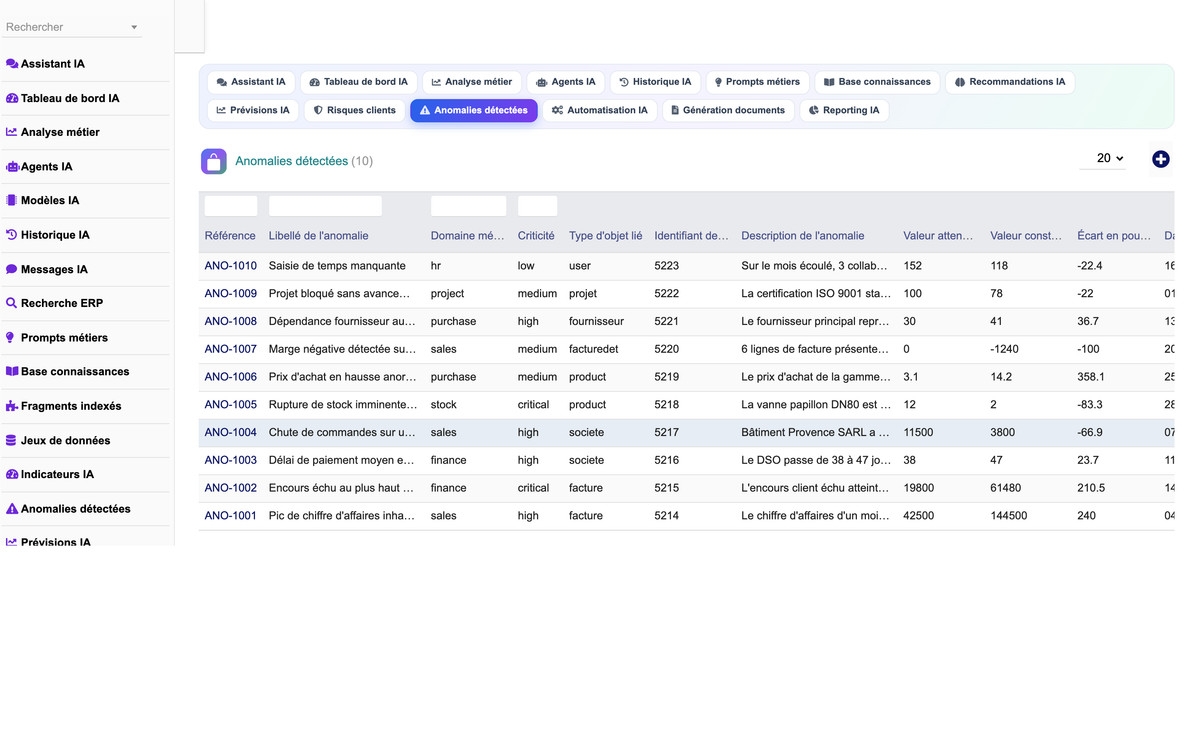Open Prévisions IA in sidebar
The height and width of the screenshot is (743, 1200).
[x=48, y=542]
